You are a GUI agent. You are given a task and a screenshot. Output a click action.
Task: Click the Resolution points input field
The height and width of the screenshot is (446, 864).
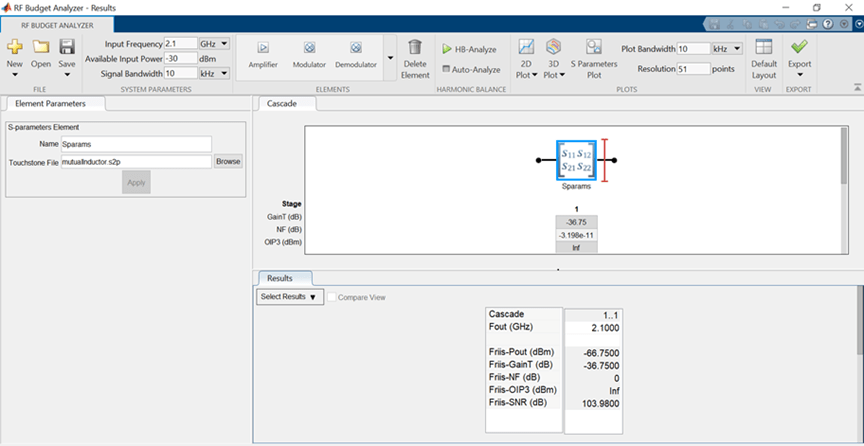pyautogui.click(x=693, y=69)
